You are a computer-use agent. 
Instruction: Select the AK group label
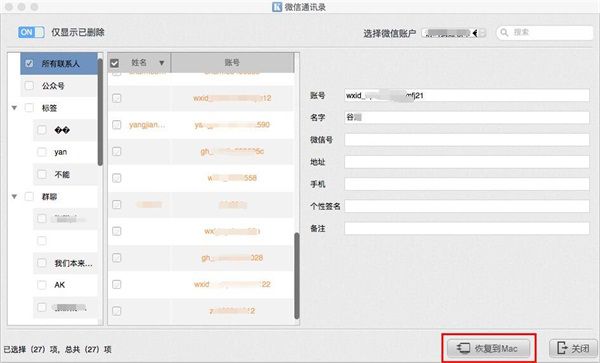[60, 285]
